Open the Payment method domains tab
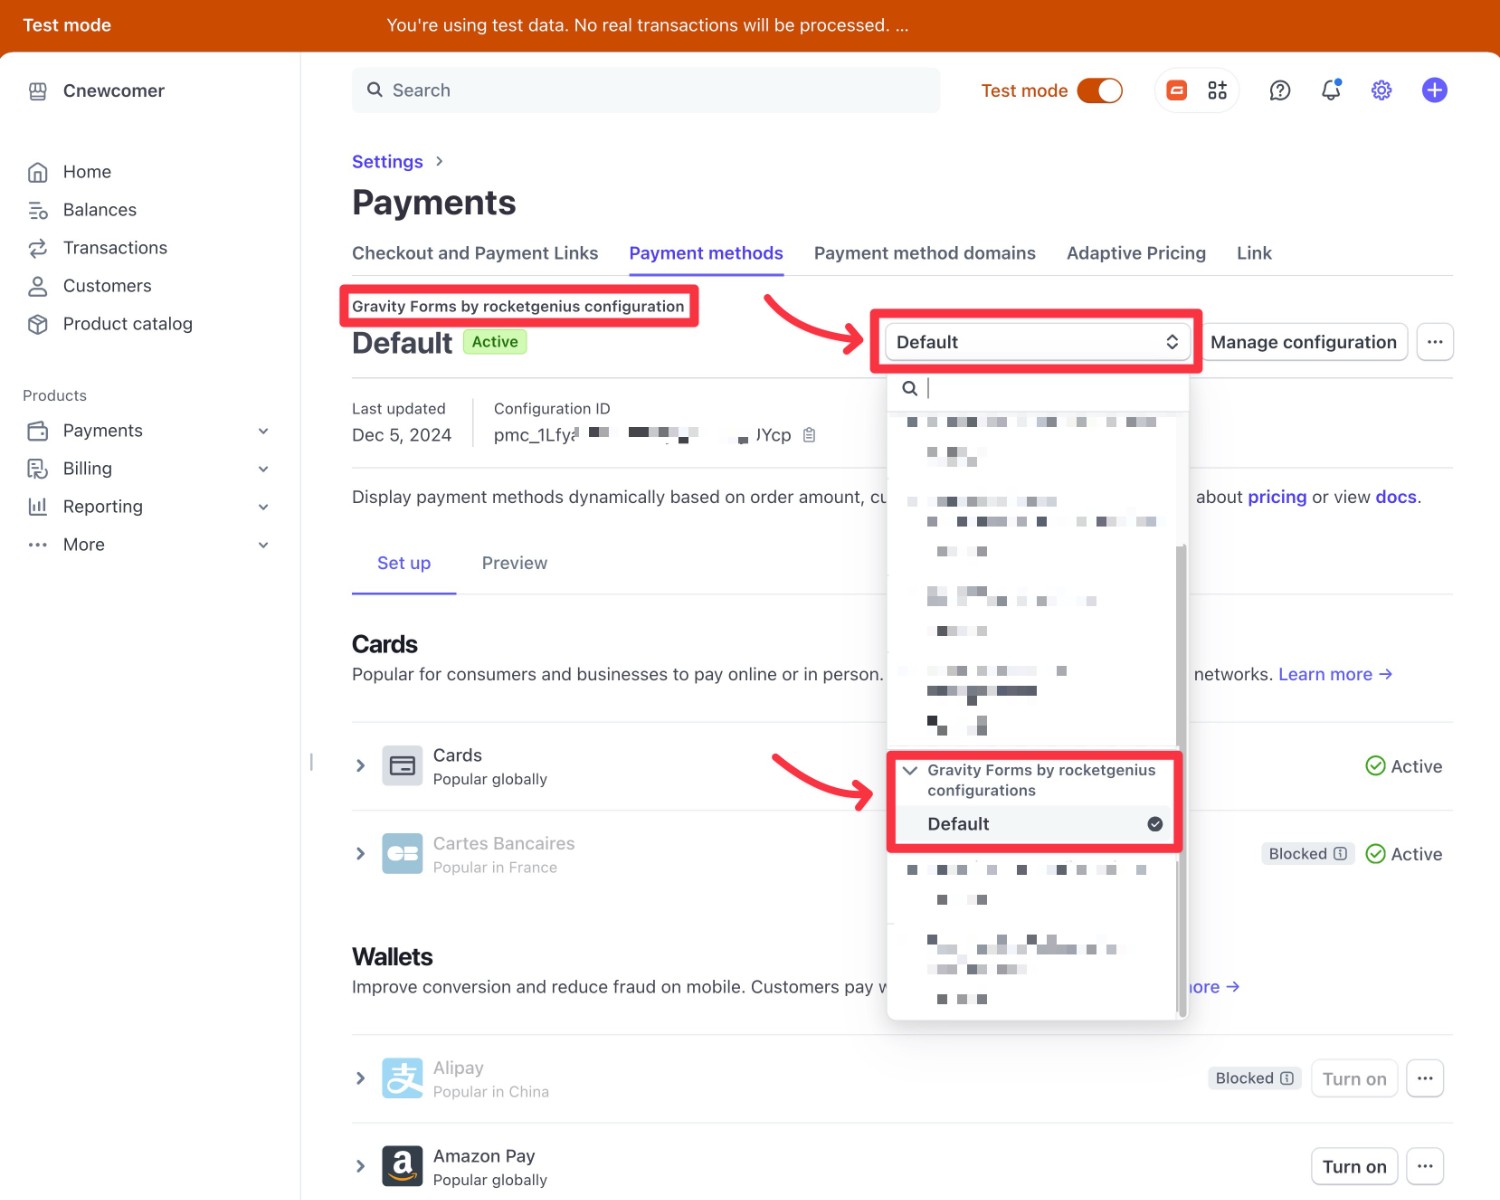Screen dimensions: 1500x1200 (x=925, y=253)
